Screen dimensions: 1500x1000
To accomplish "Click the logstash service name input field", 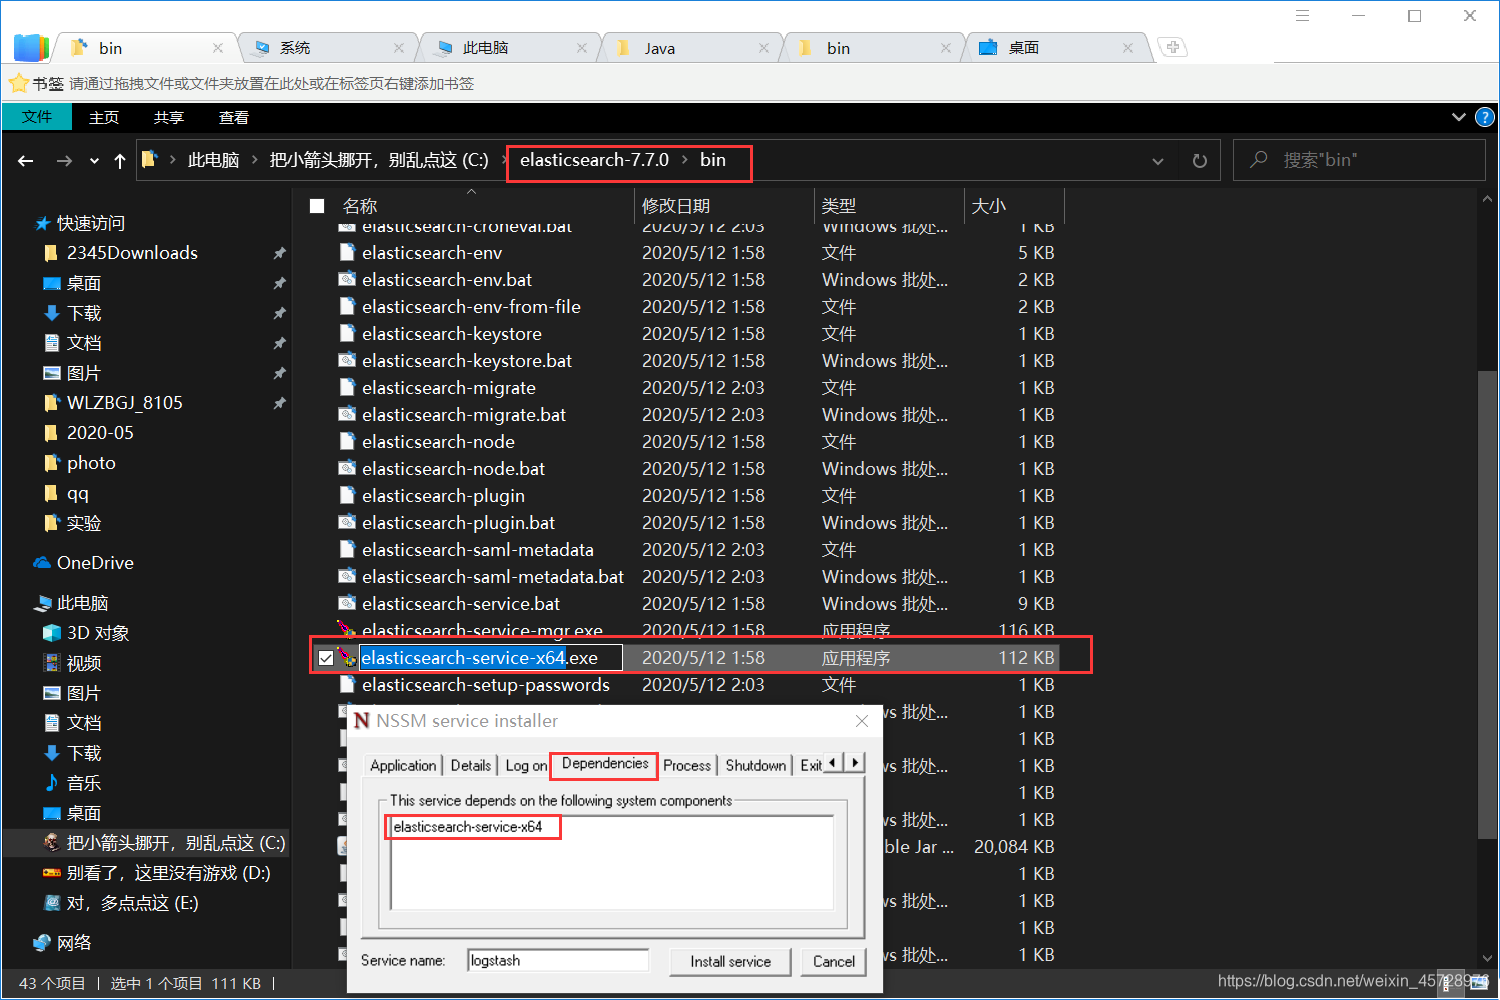I will (557, 959).
